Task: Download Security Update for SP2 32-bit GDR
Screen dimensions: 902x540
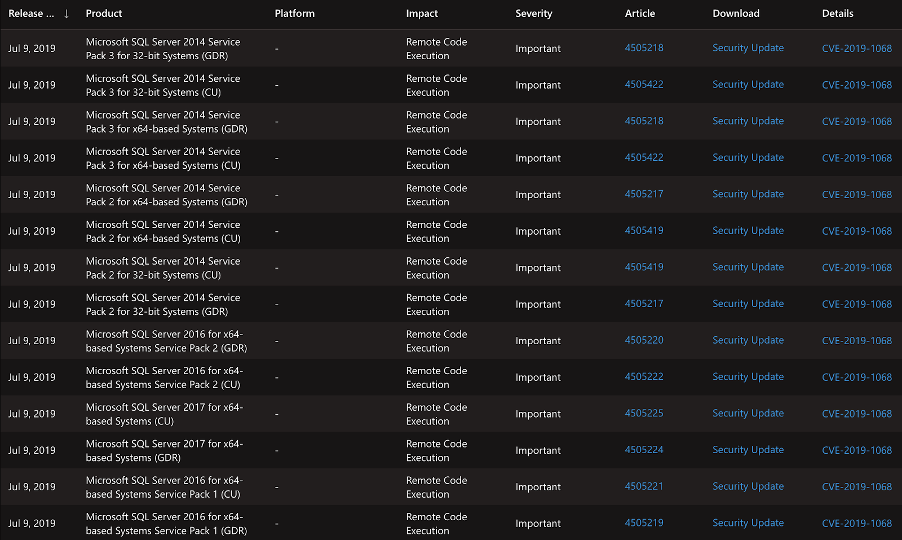Action: 748,304
